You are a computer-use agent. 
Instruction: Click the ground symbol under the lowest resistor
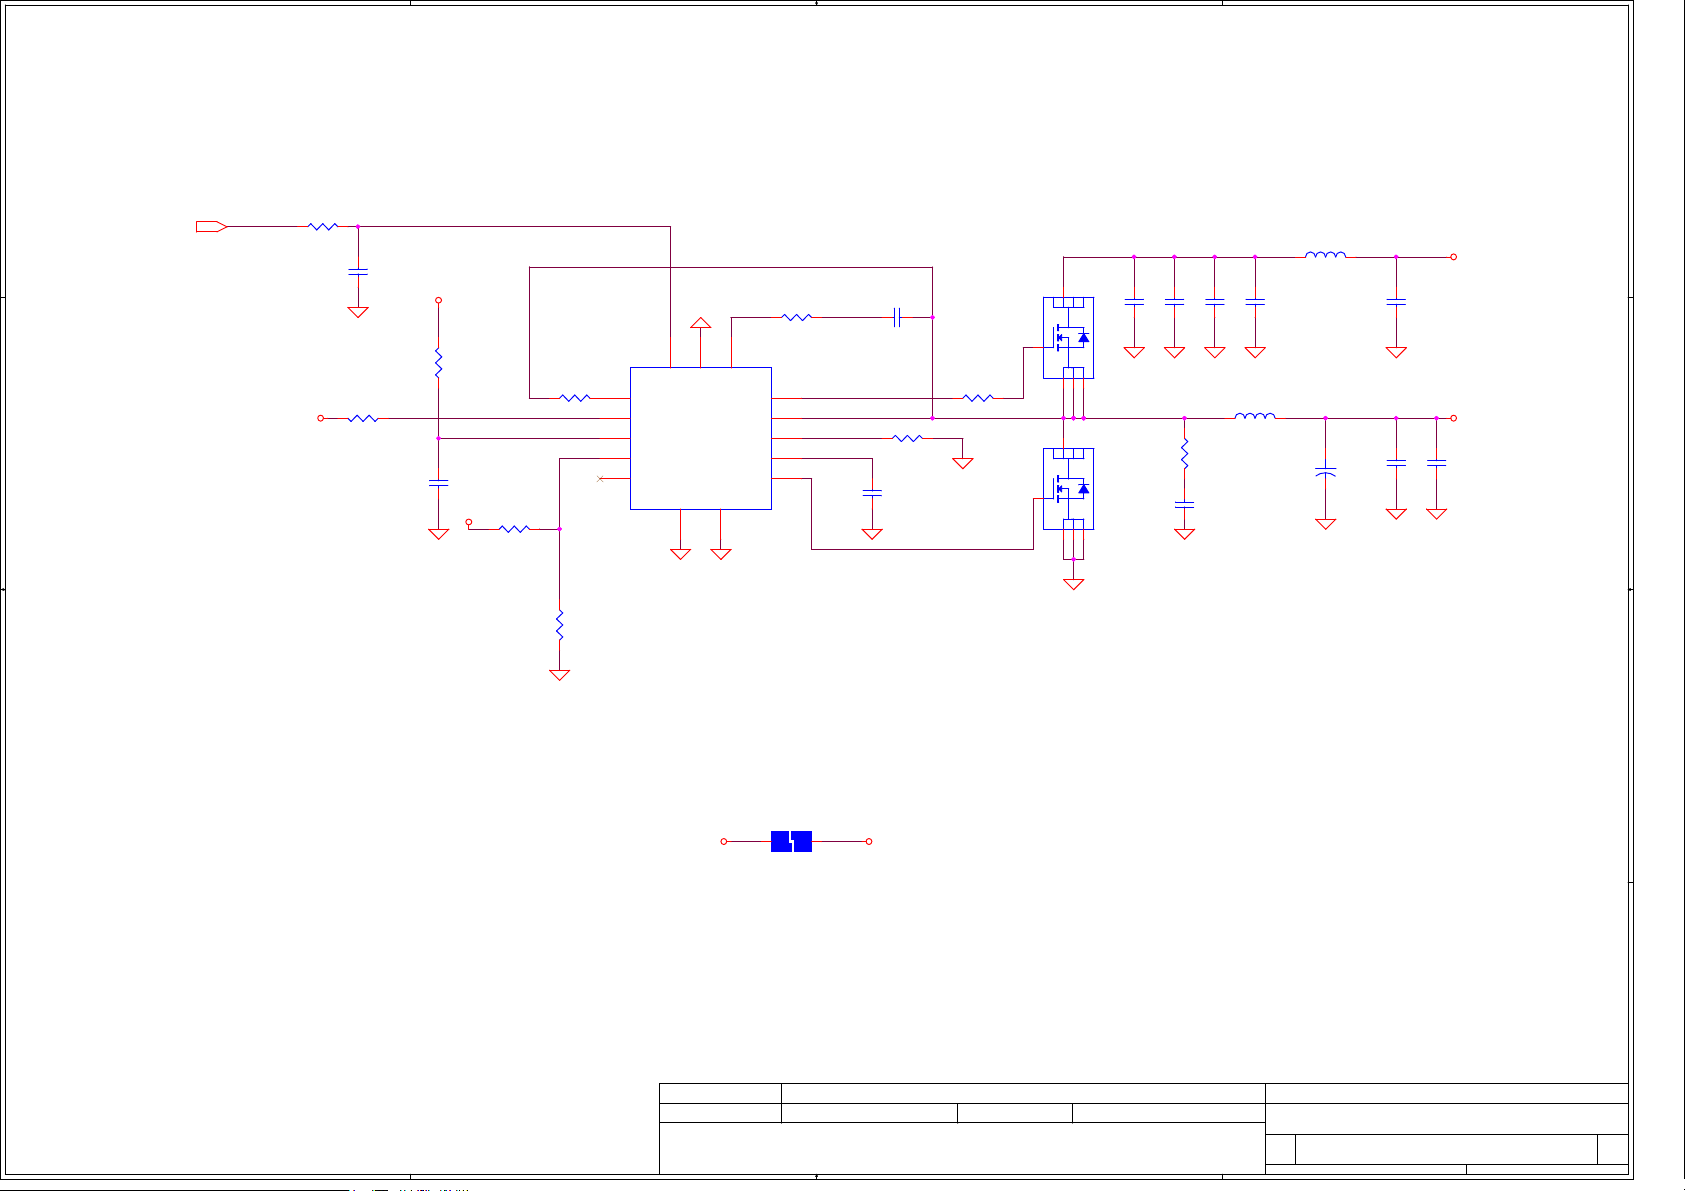(559, 675)
